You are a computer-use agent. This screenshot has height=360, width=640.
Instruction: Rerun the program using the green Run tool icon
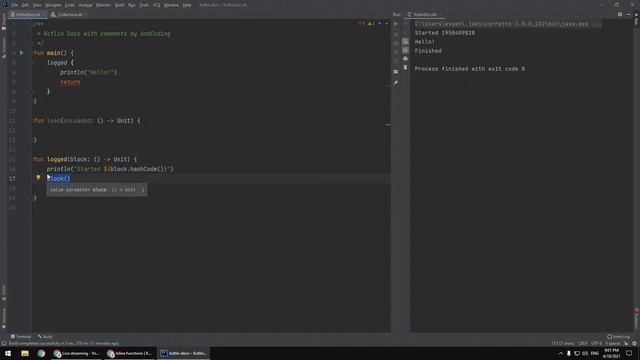396,24
